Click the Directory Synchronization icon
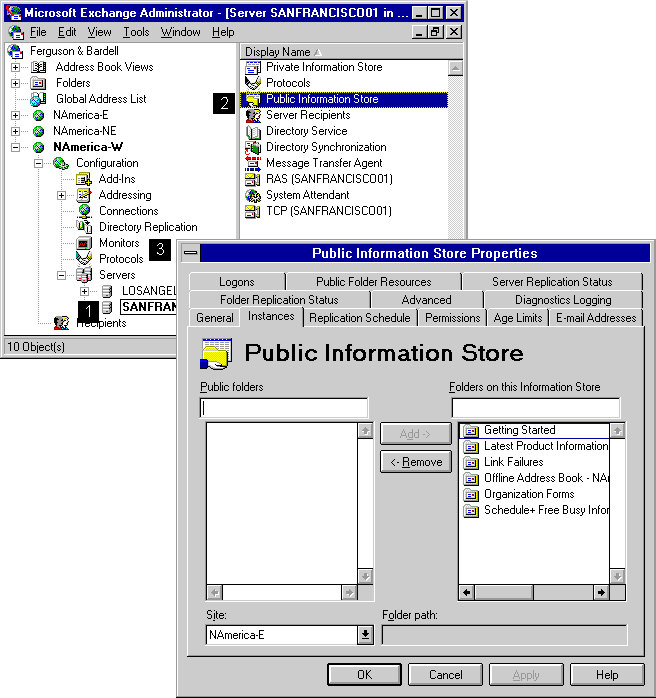 [x=253, y=147]
